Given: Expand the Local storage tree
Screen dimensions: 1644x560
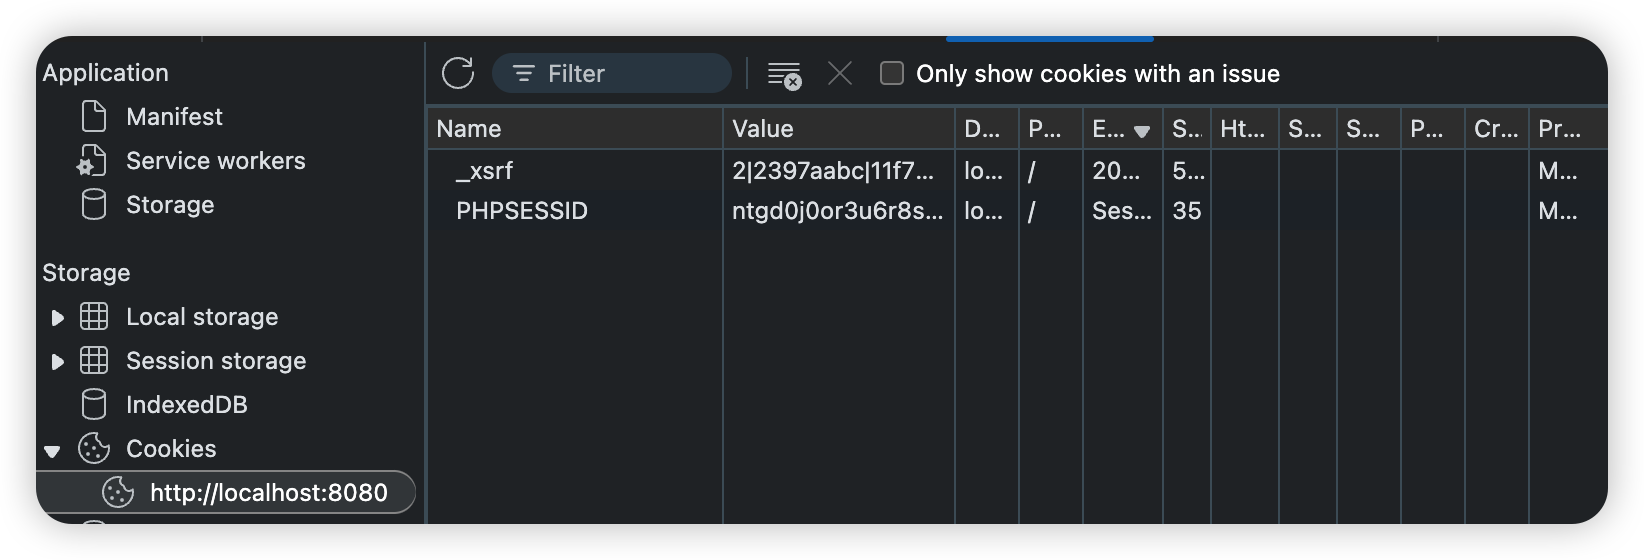Looking at the screenshot, I should (x=57, y=317).
